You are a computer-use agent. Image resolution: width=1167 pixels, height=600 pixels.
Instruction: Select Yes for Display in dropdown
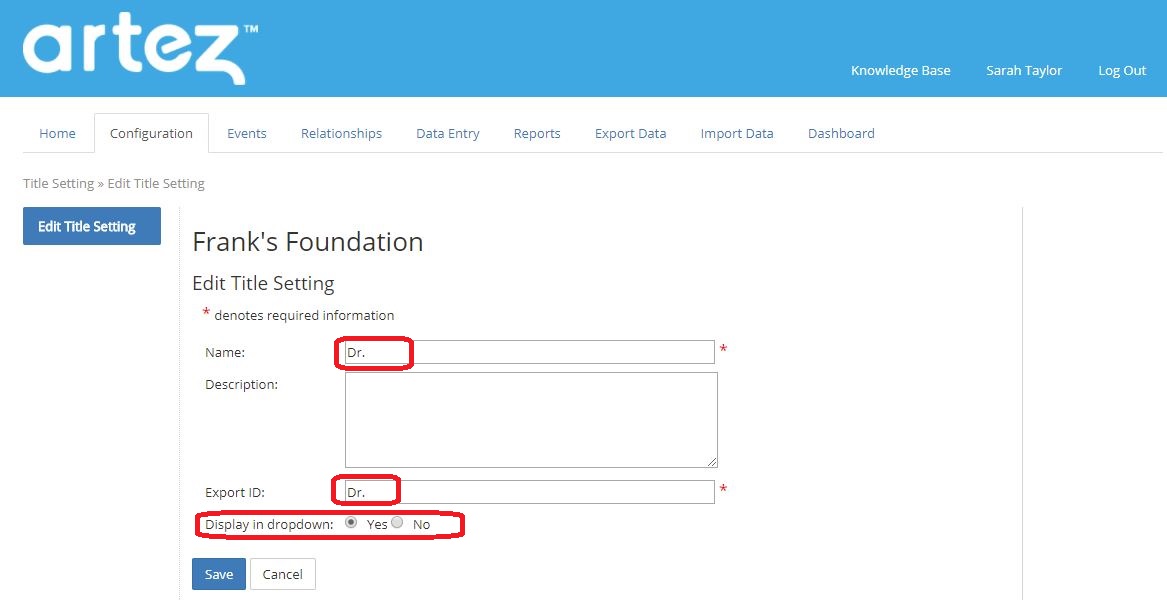pos(351,523)
